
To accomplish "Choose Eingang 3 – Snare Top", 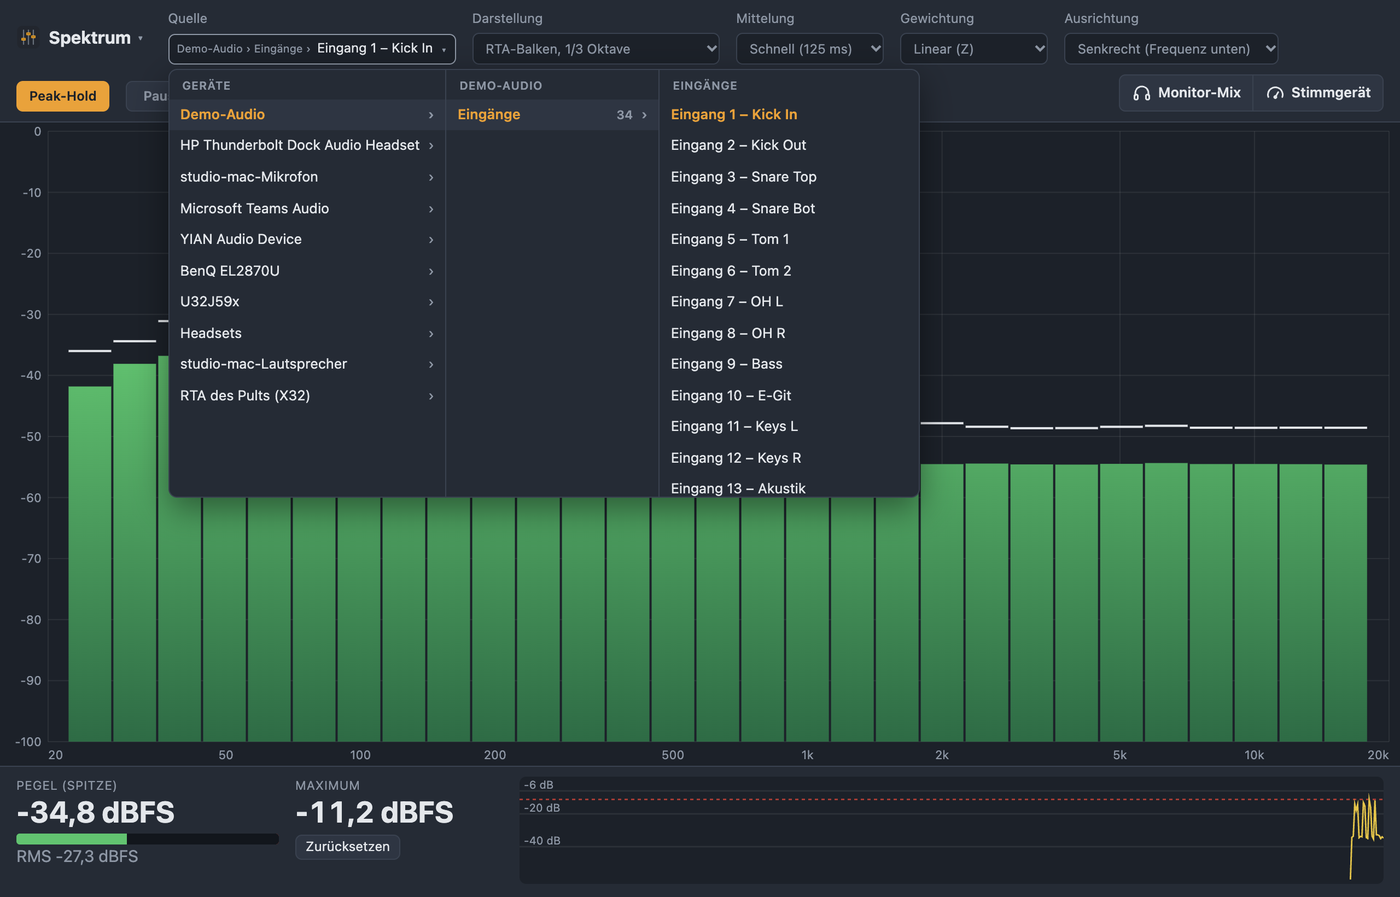I will (x=788, y=177).
